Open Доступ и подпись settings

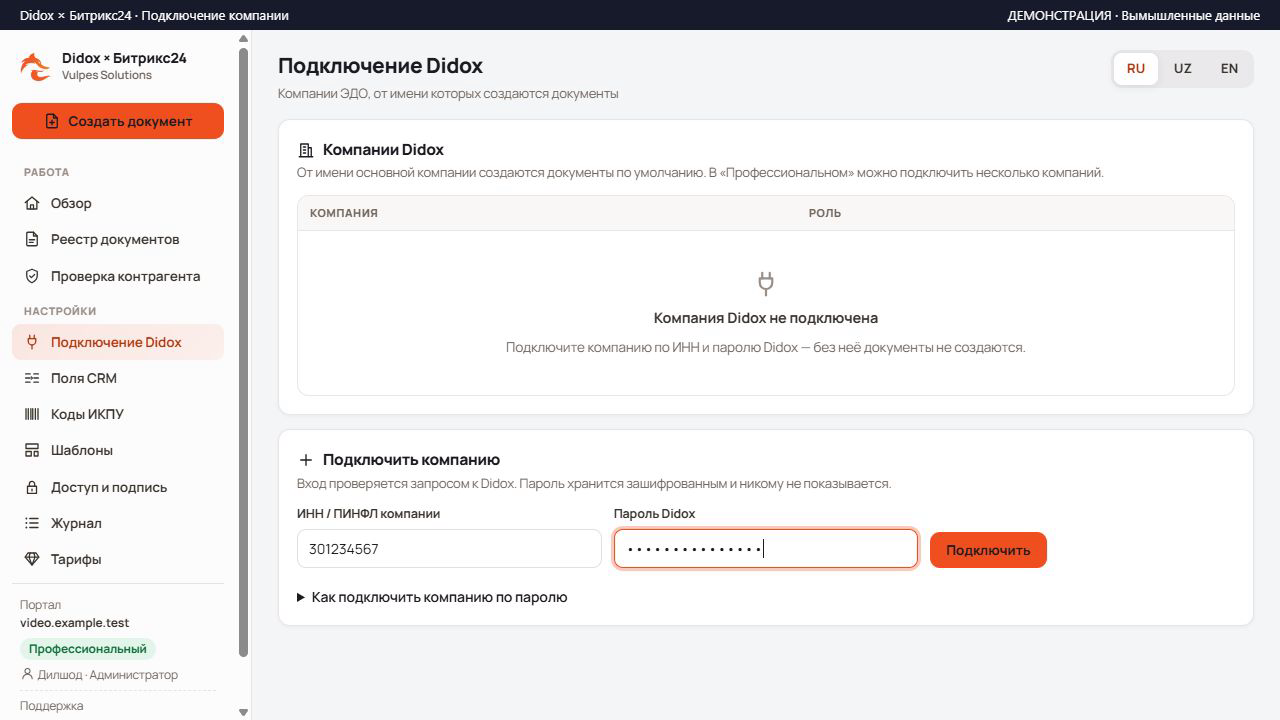[x=118, y=487]
